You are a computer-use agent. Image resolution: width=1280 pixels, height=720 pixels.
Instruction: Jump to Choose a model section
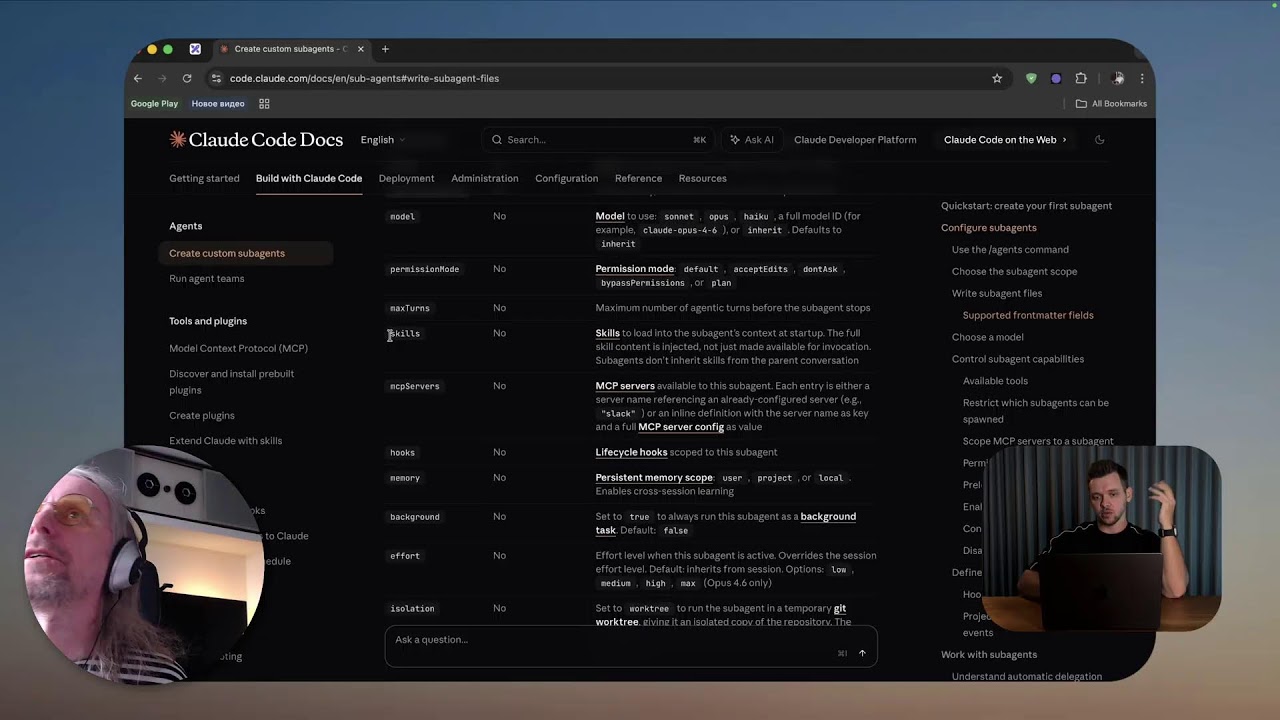pos(988,338)
